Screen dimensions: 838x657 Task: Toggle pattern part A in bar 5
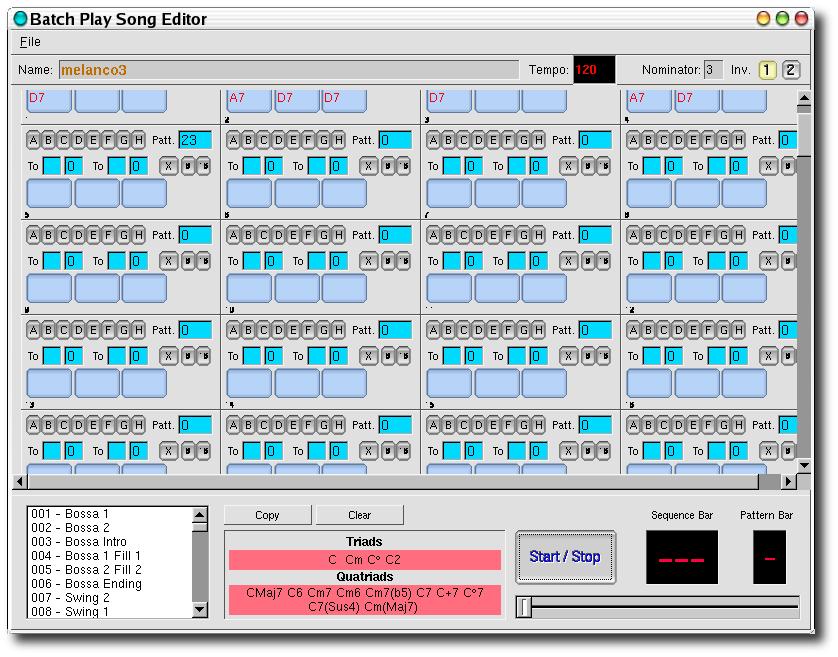pyautogui.click(x=33, y=141)
